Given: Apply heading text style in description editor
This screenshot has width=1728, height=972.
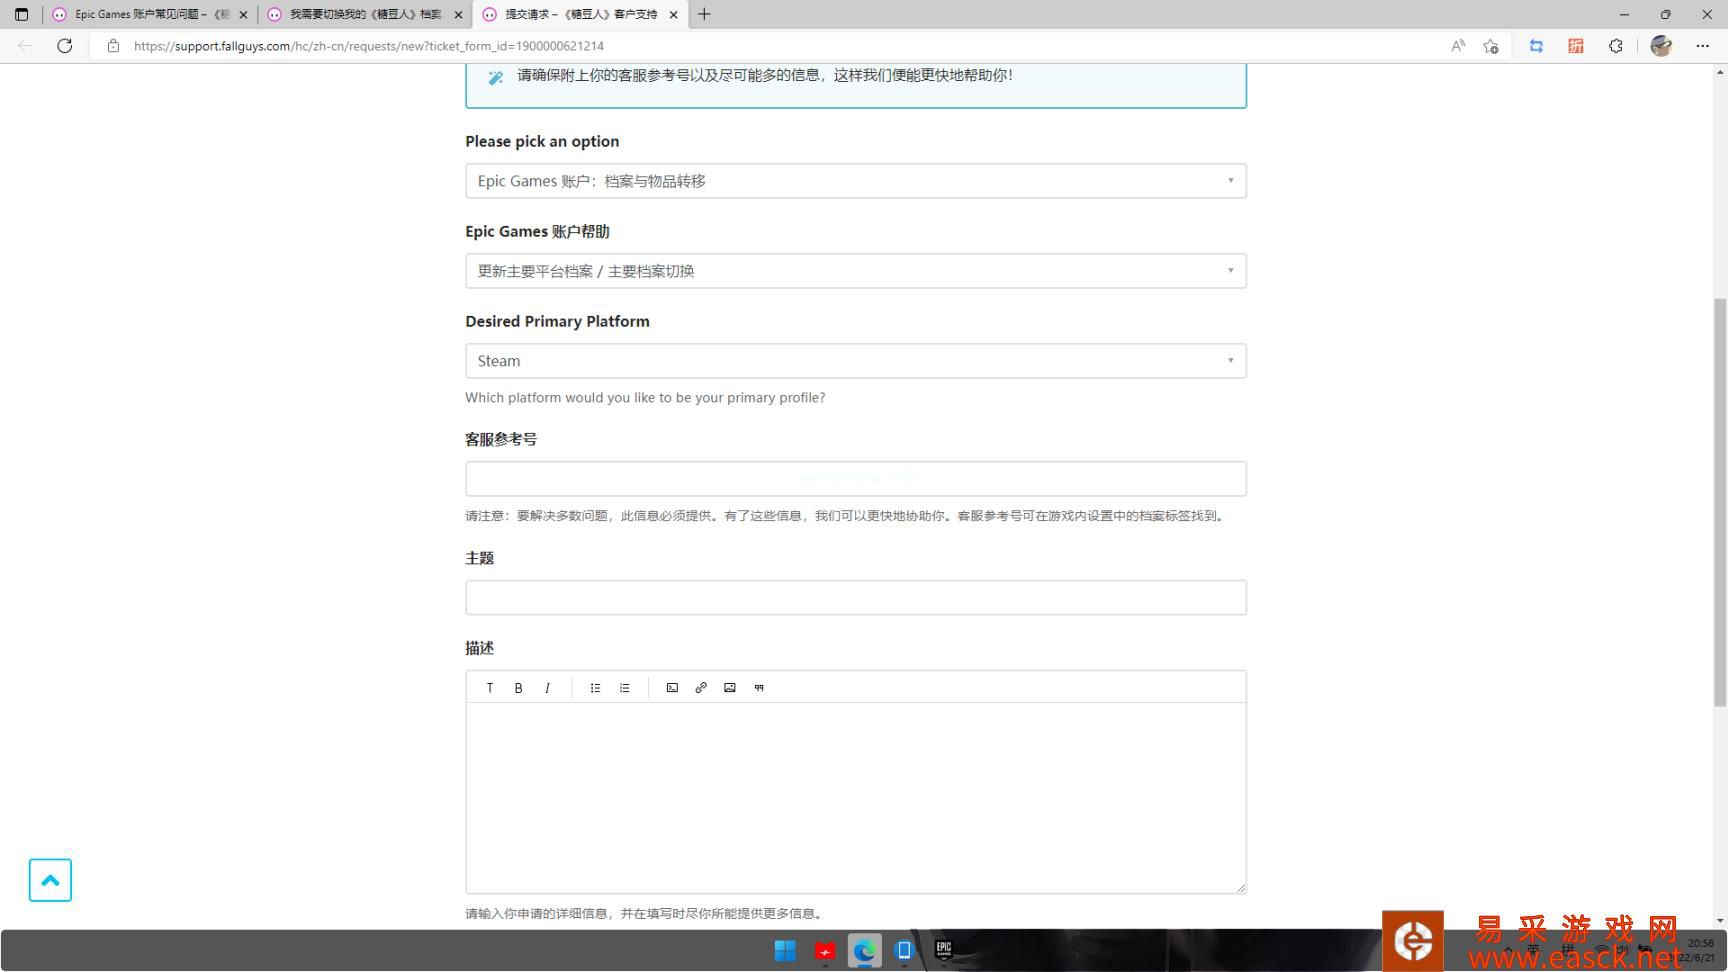Looking at the screenshot, I should pos(489,688).
